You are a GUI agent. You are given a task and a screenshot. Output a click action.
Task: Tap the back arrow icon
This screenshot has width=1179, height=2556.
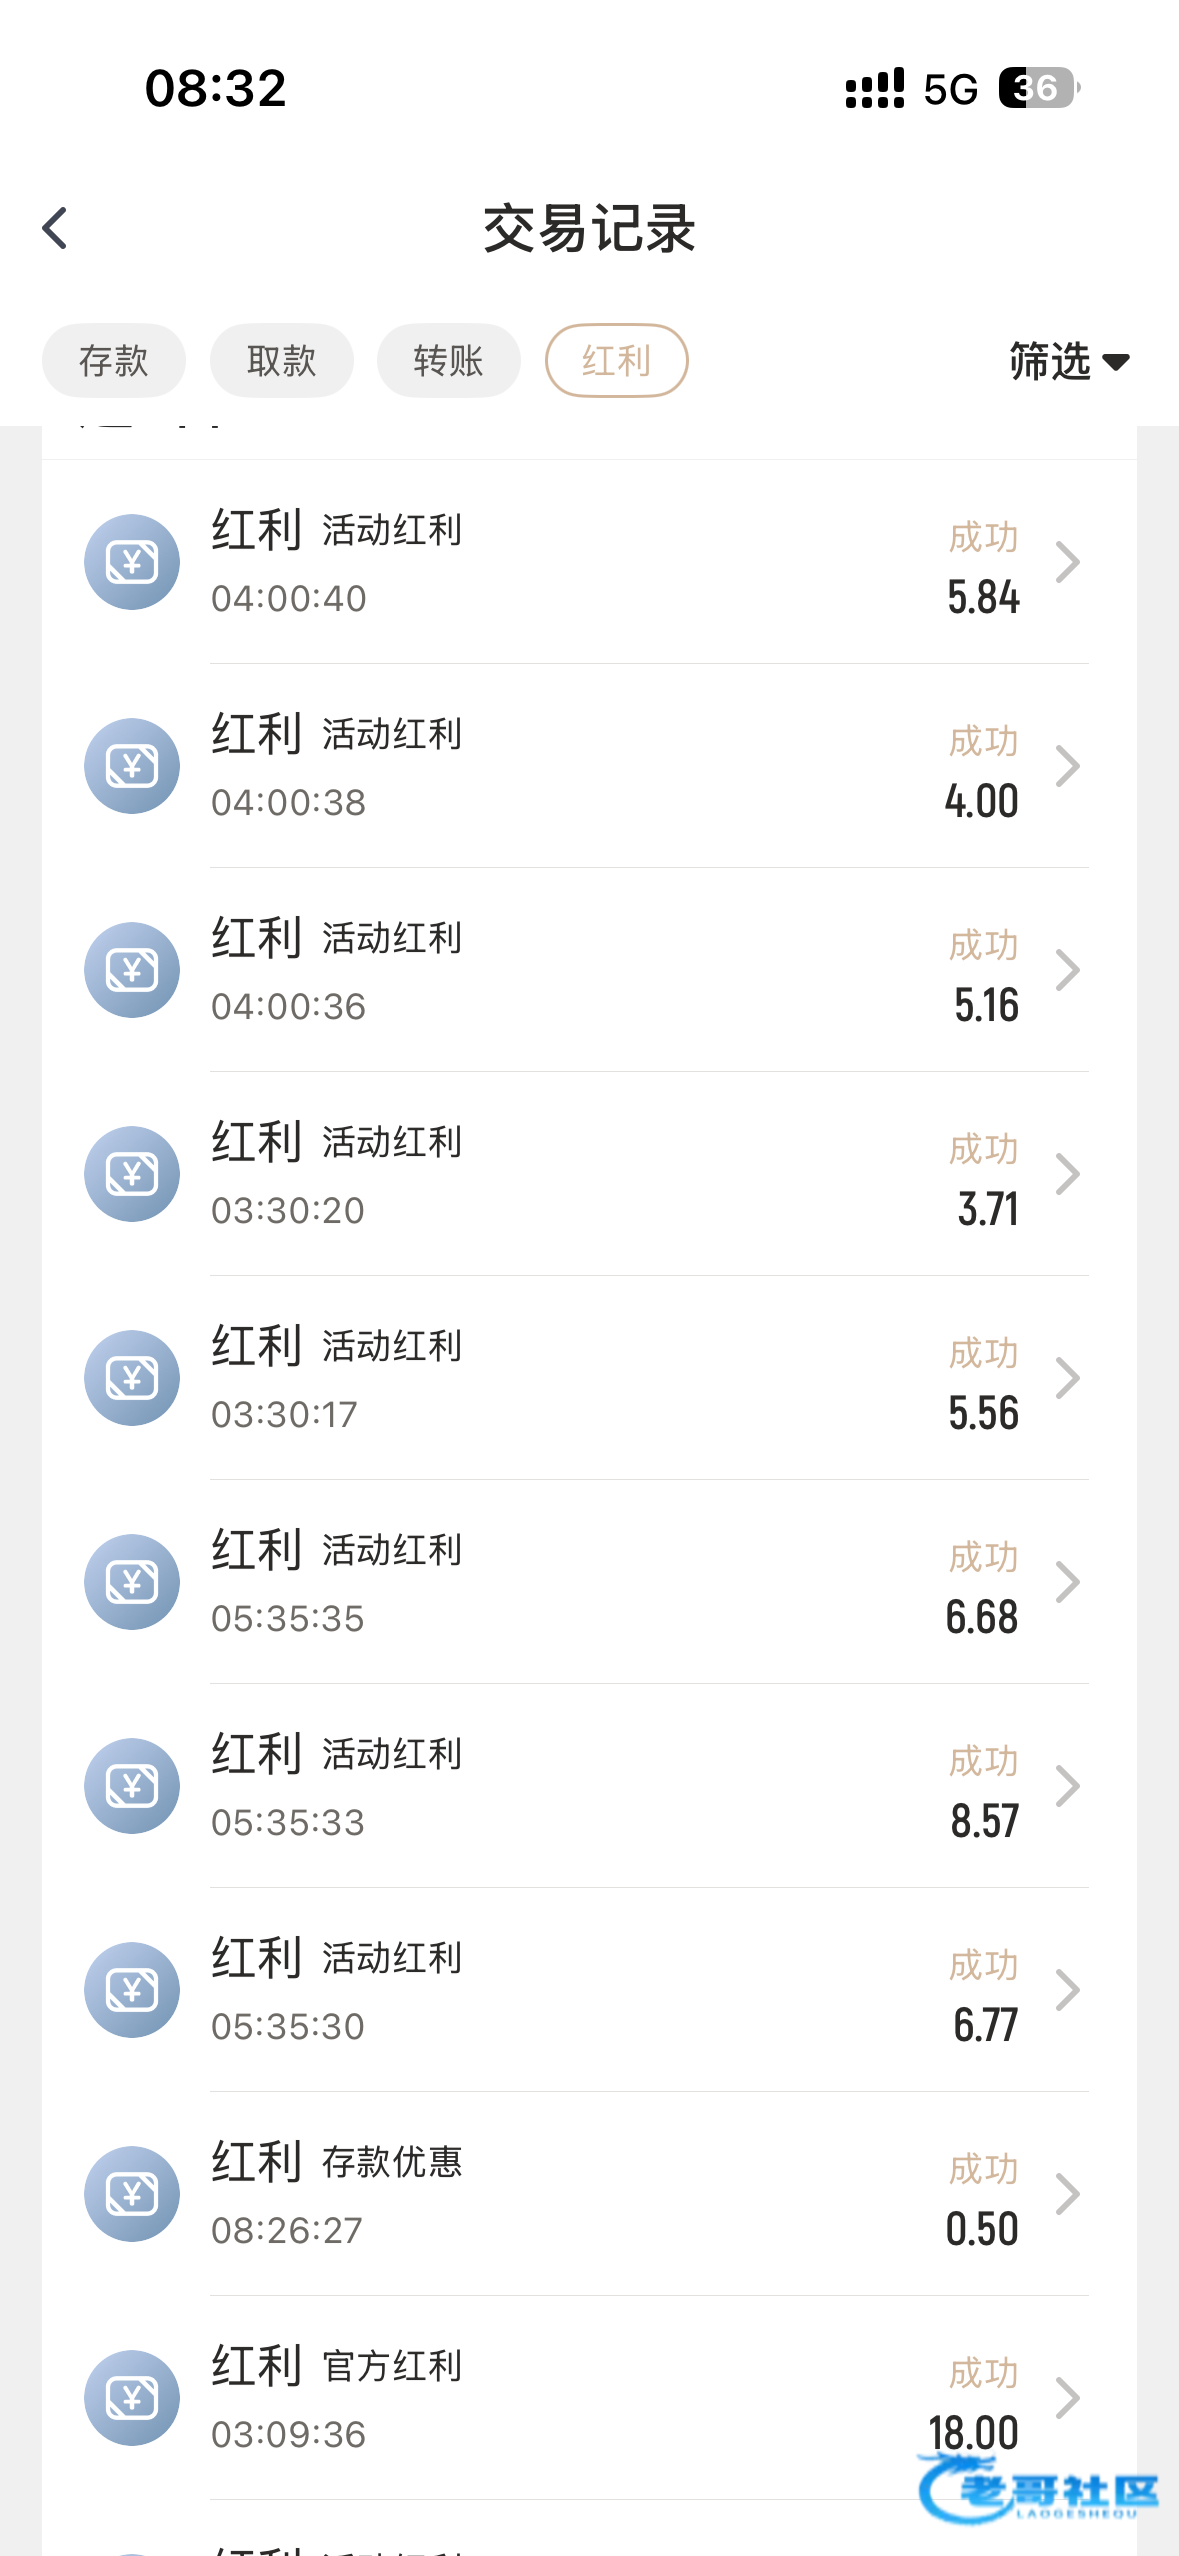point(56,228)
